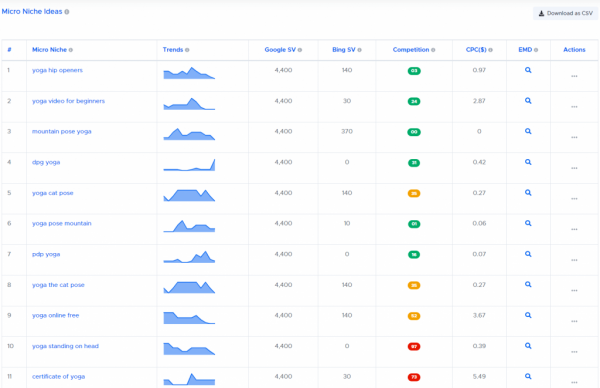Open actions menu for yoga standing on head
Viewport: 600px width, 388px height.
coord(574,352)
